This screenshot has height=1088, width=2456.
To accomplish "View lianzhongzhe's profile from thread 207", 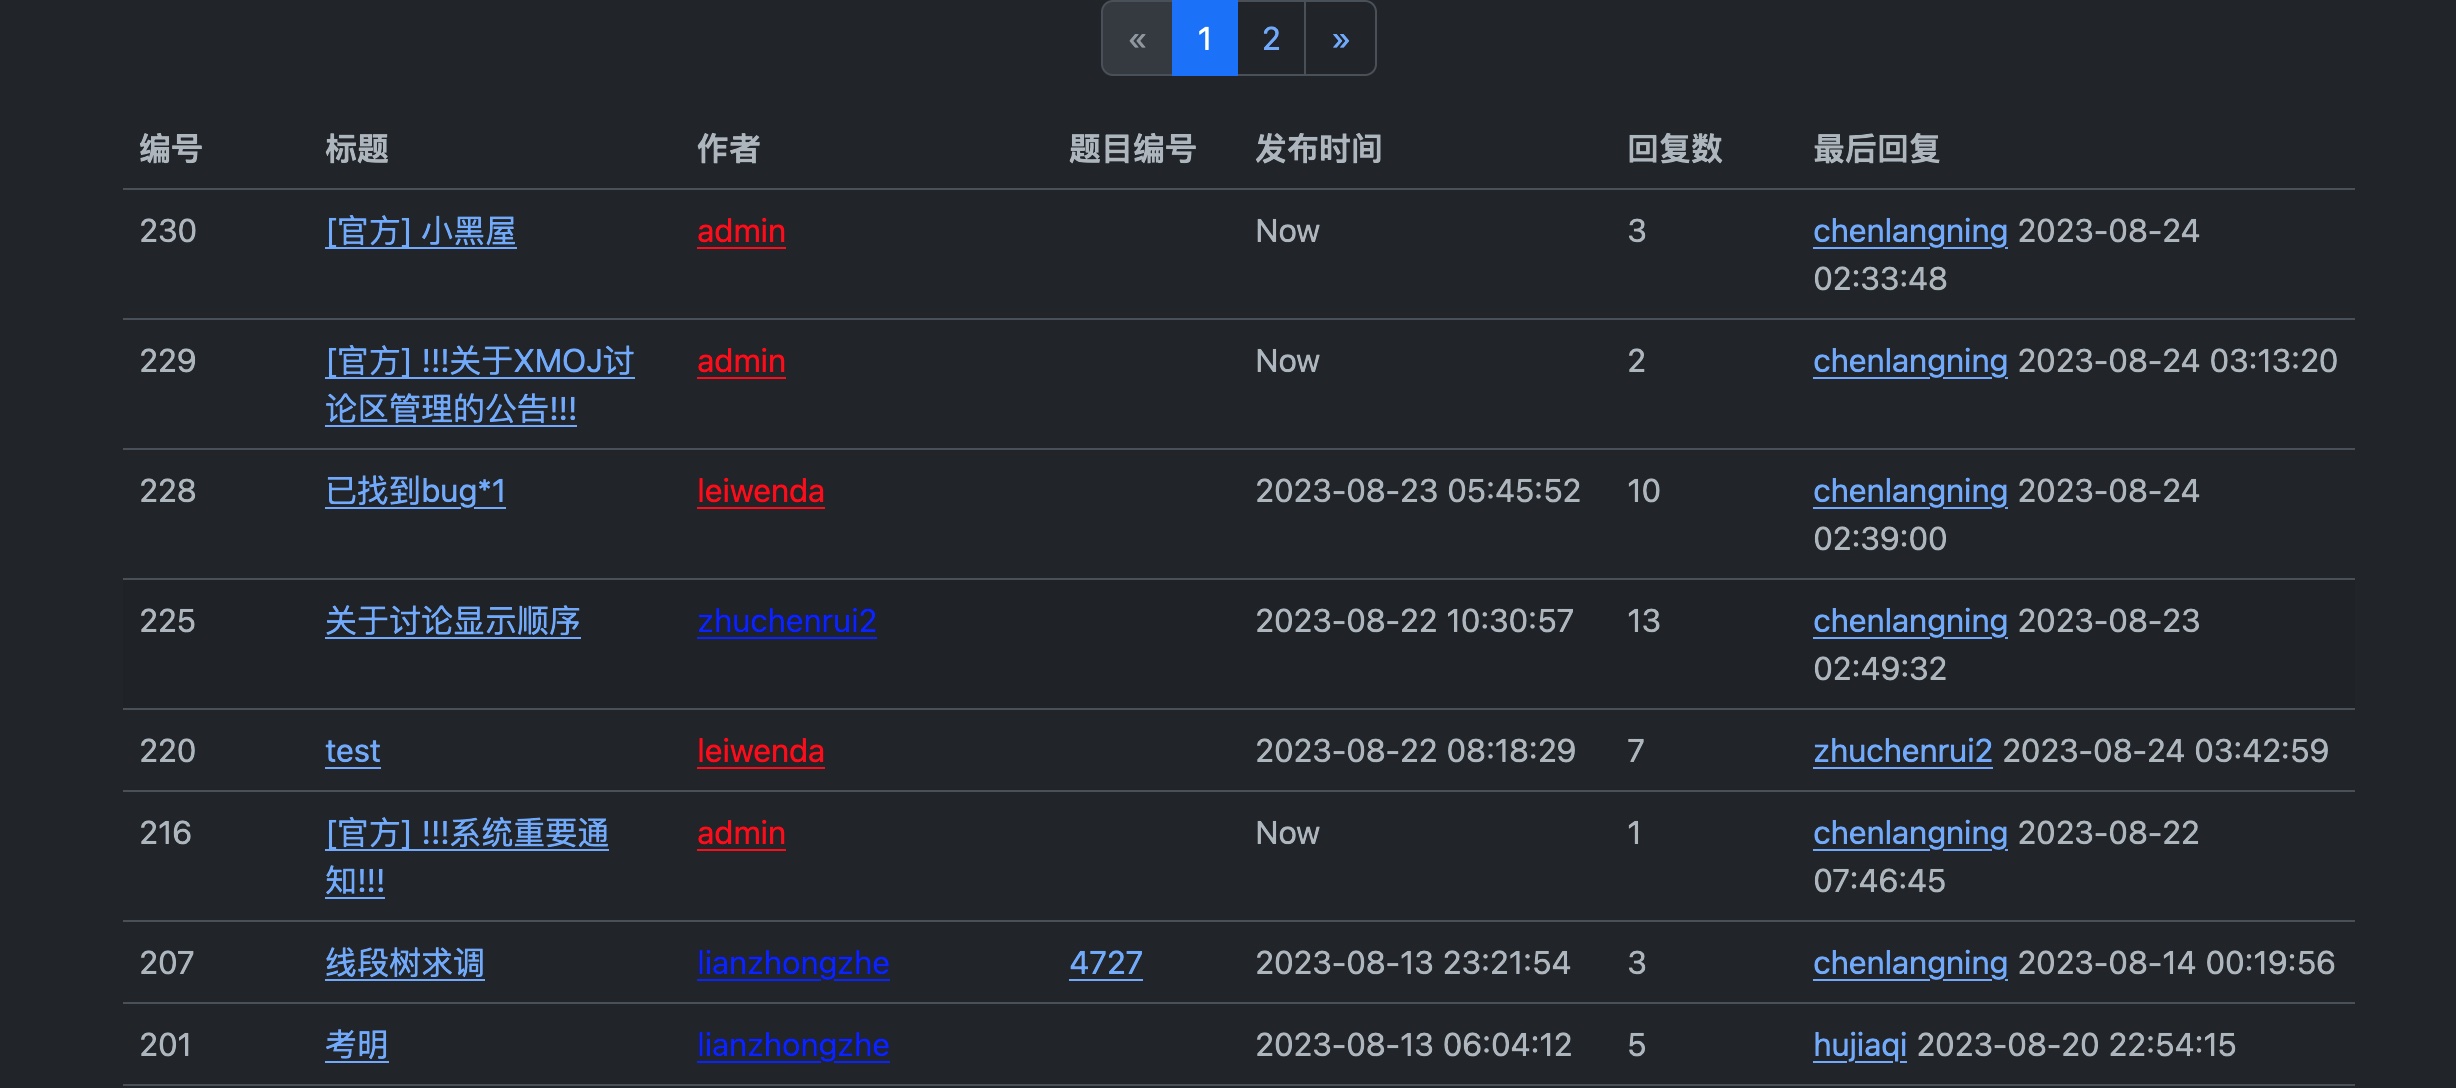I will tap(793, 962).
